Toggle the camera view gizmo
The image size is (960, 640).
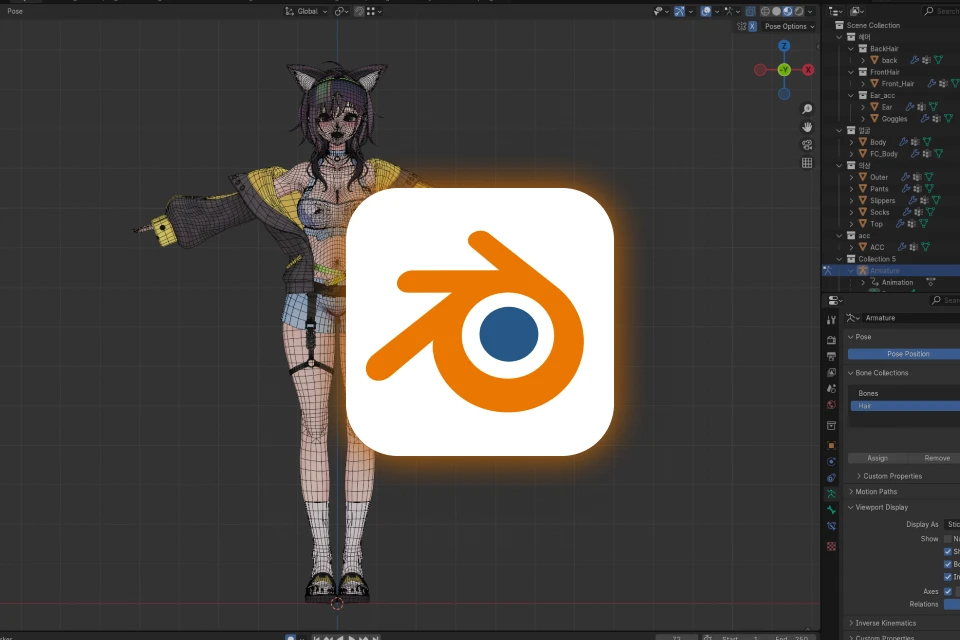(x=807, y=145)
